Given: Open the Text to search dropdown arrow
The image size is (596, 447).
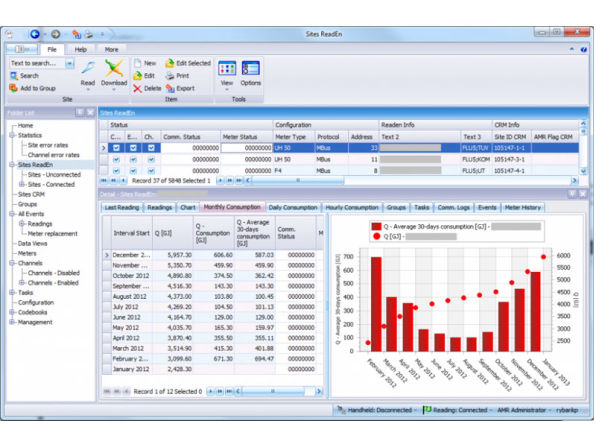Looking at the screenshot, I should 70,63.
